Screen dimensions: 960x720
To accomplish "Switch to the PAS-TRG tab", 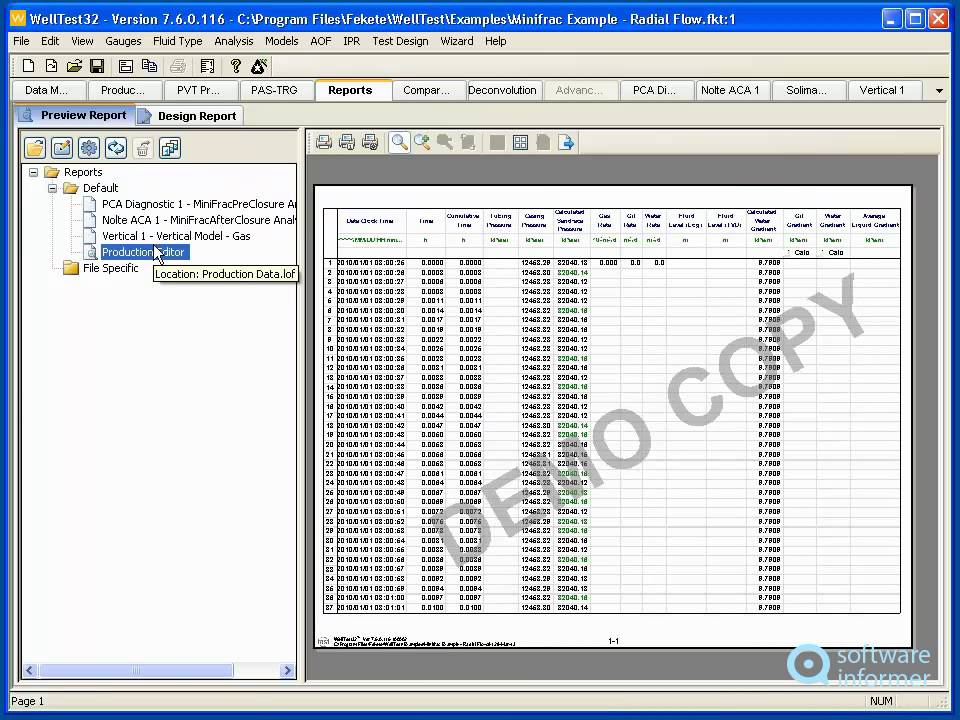I will coord(277,91).
